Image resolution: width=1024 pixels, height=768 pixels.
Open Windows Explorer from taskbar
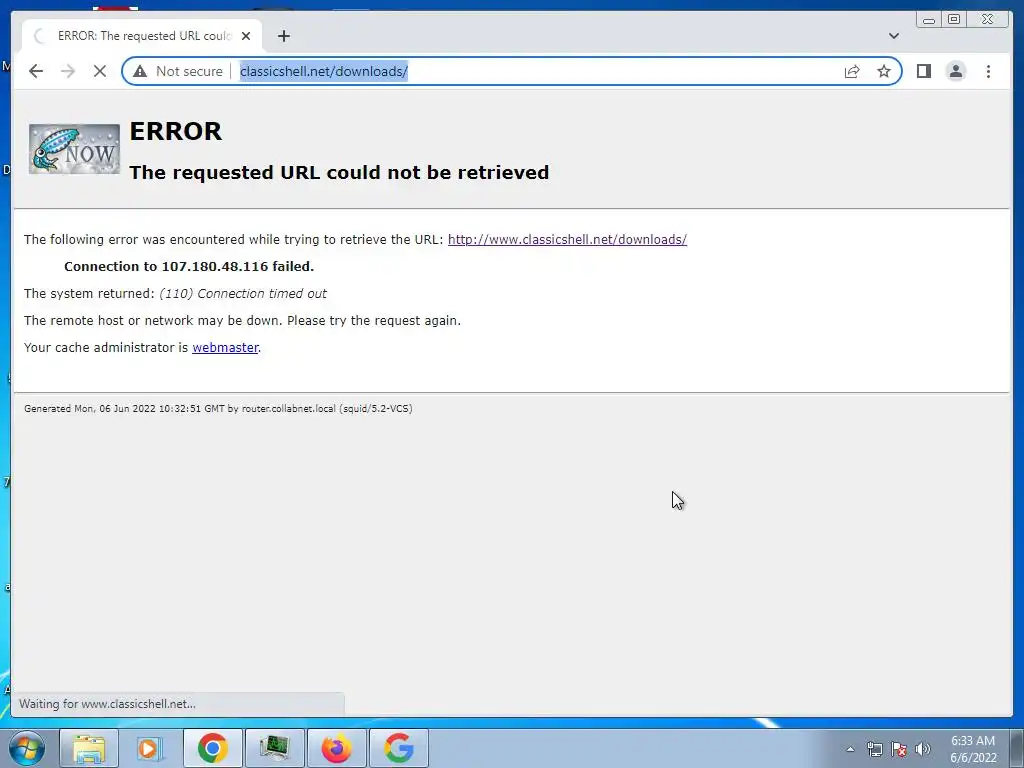(89, 748)
